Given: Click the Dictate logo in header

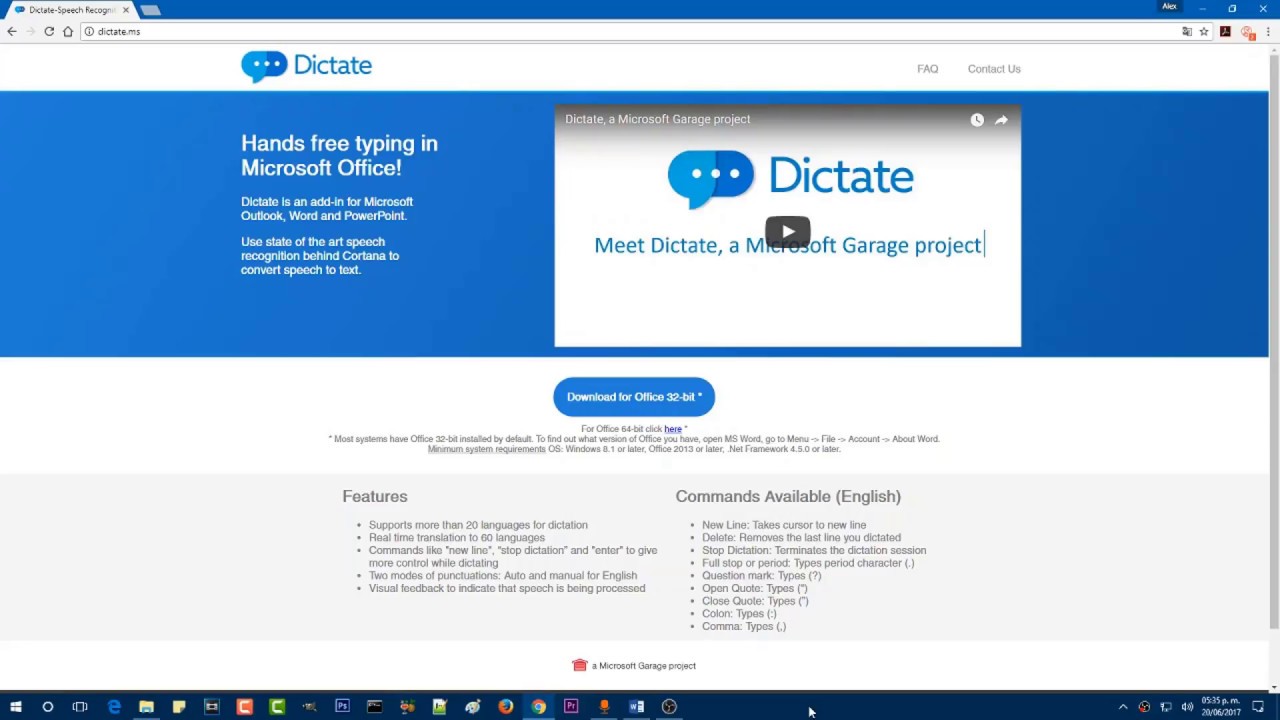Looking at the screenshot, I should pyautogui.click(x=306, y=66).
